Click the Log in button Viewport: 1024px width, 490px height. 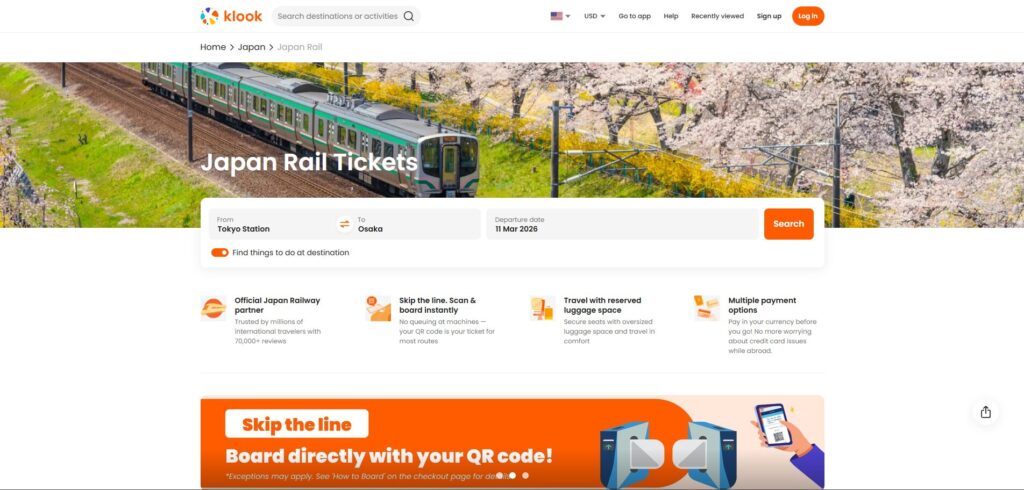808,16
